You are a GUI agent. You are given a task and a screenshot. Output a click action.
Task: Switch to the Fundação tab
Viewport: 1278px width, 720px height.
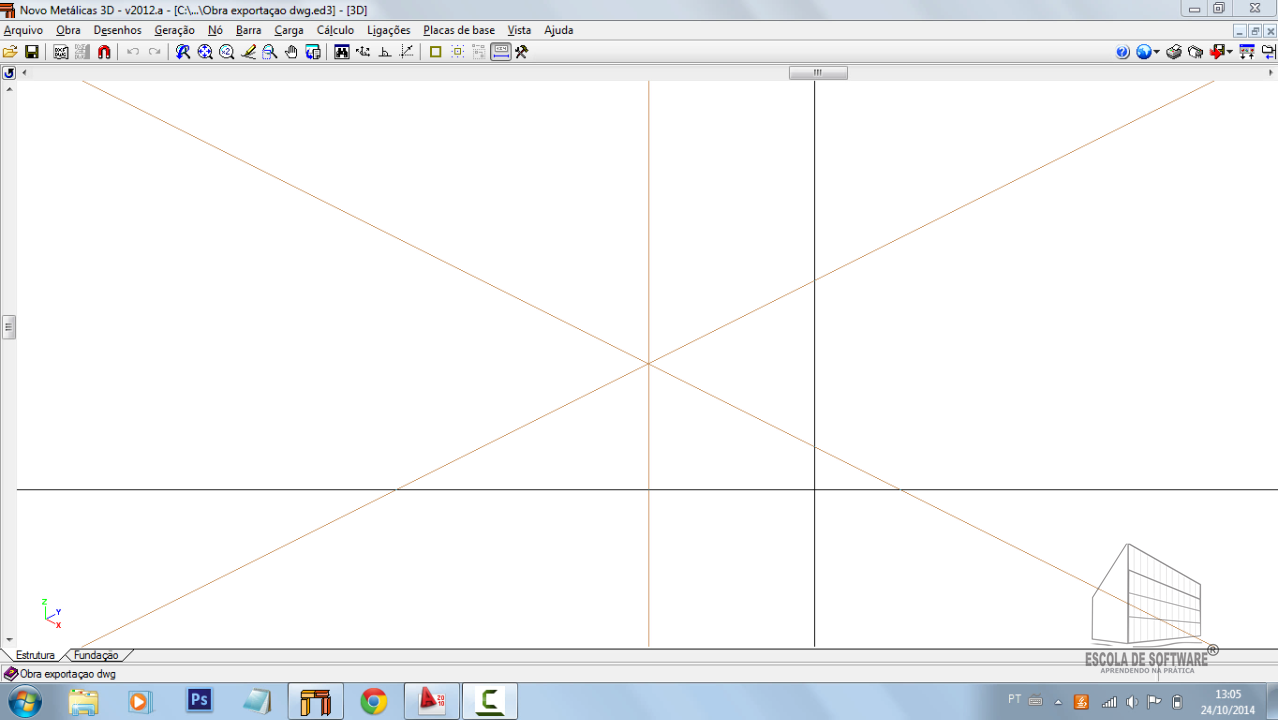pos(96,655)
